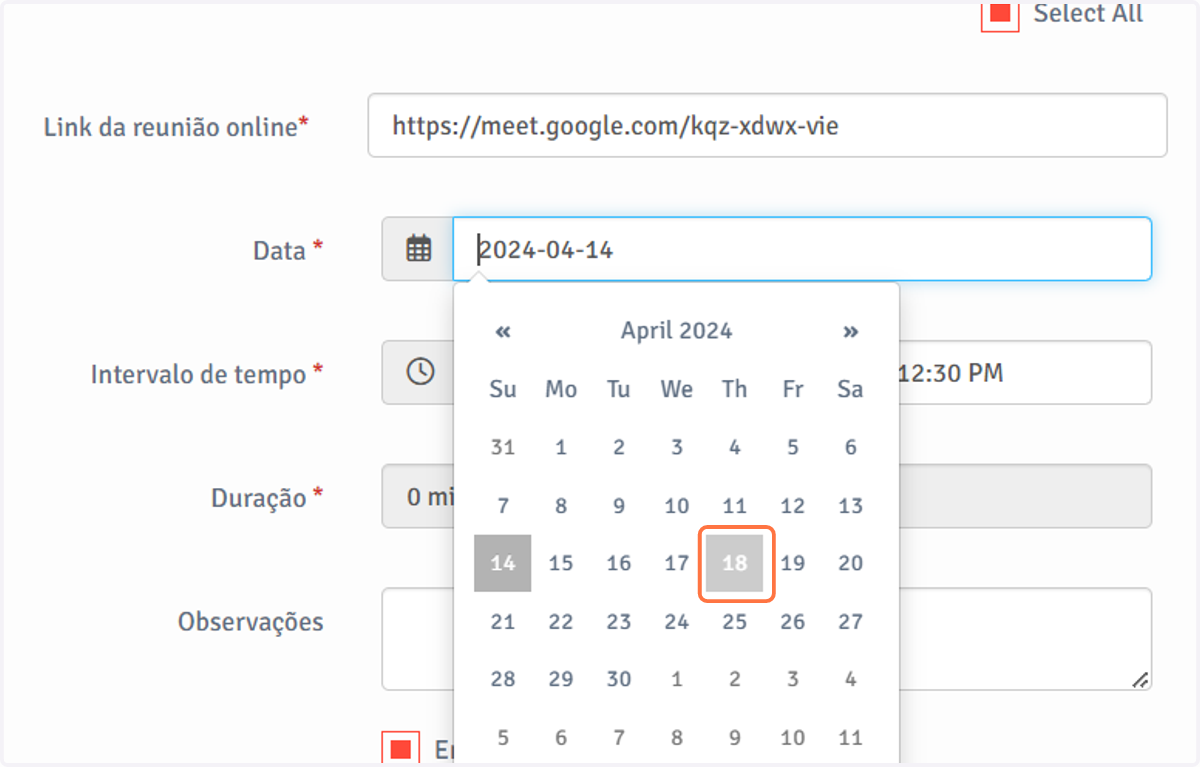Viewport: 1200px width, 767px height.
Task: Select day 12 in the calendar
Action: click(793, 505)
